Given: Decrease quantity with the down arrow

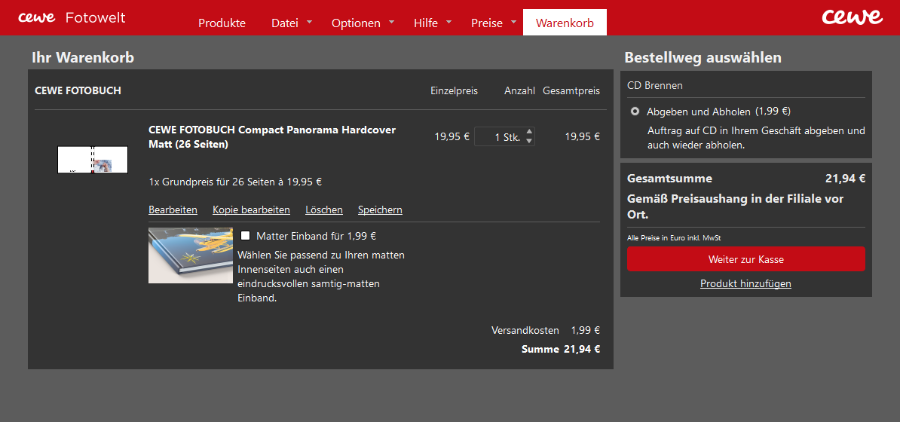Looking at the screenshot, I should tap(529, 141).
